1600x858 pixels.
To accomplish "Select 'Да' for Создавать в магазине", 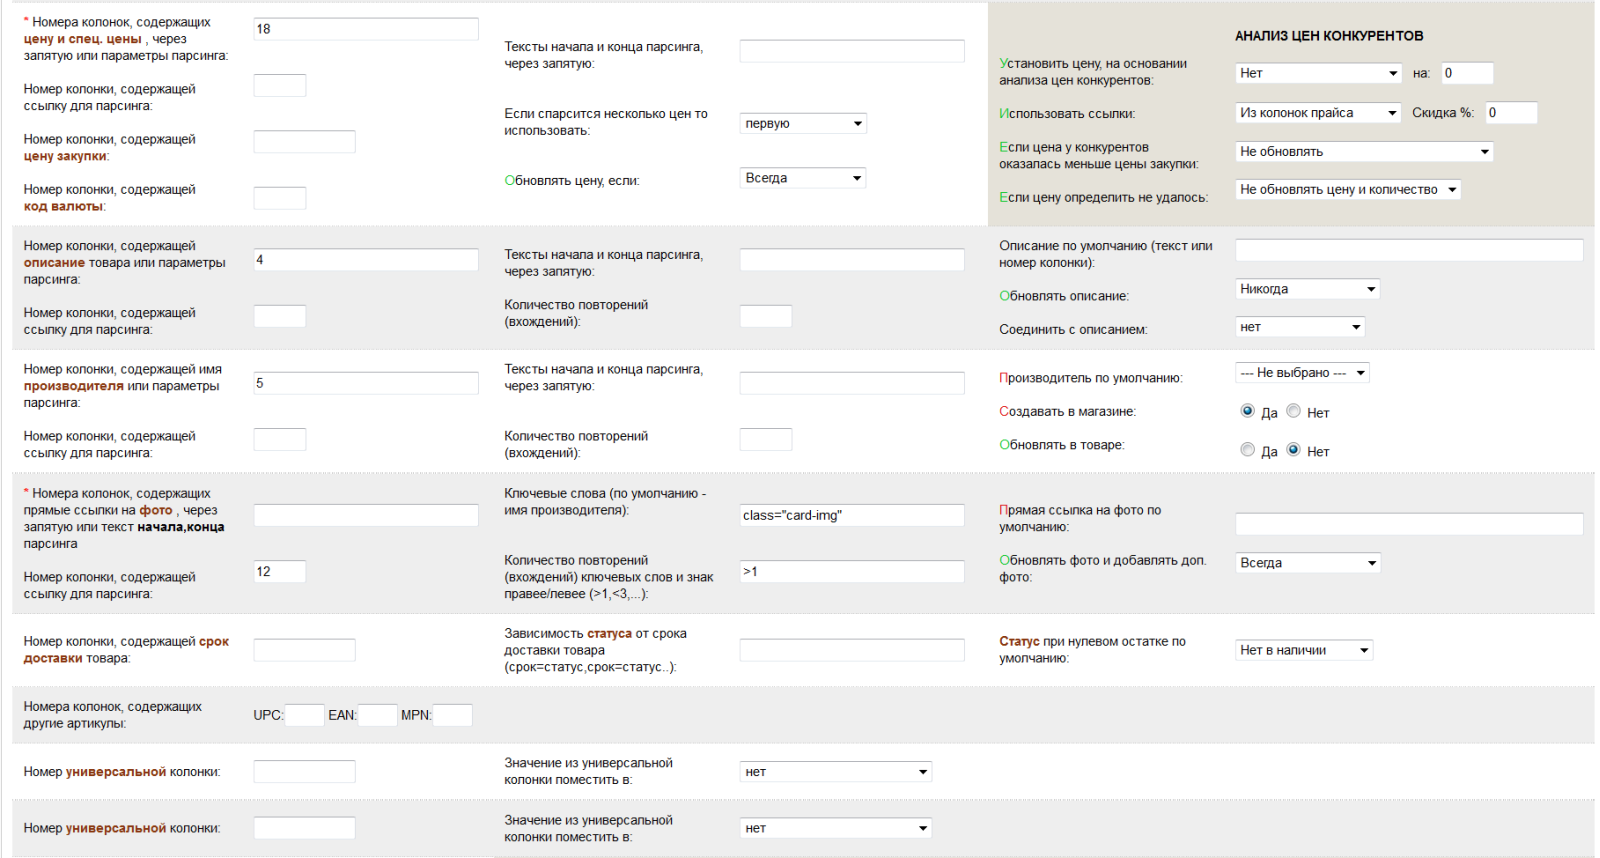I will pyautogui.click(x=1247, y=411).
